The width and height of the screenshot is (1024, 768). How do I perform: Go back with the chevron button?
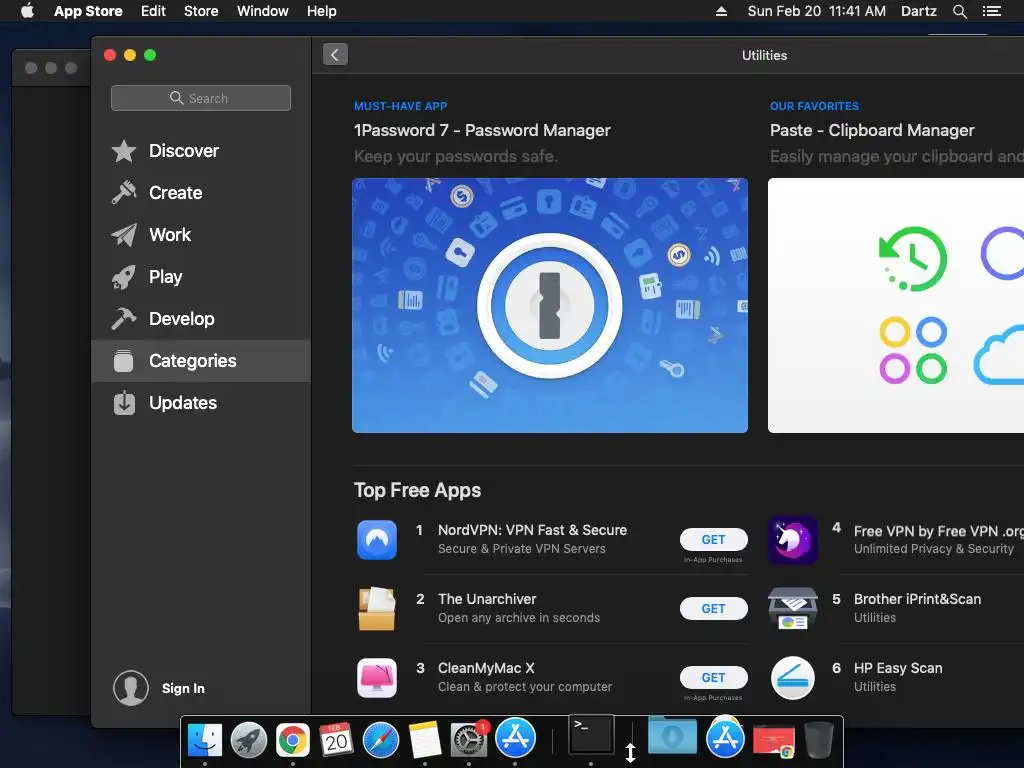coord(335,54)
